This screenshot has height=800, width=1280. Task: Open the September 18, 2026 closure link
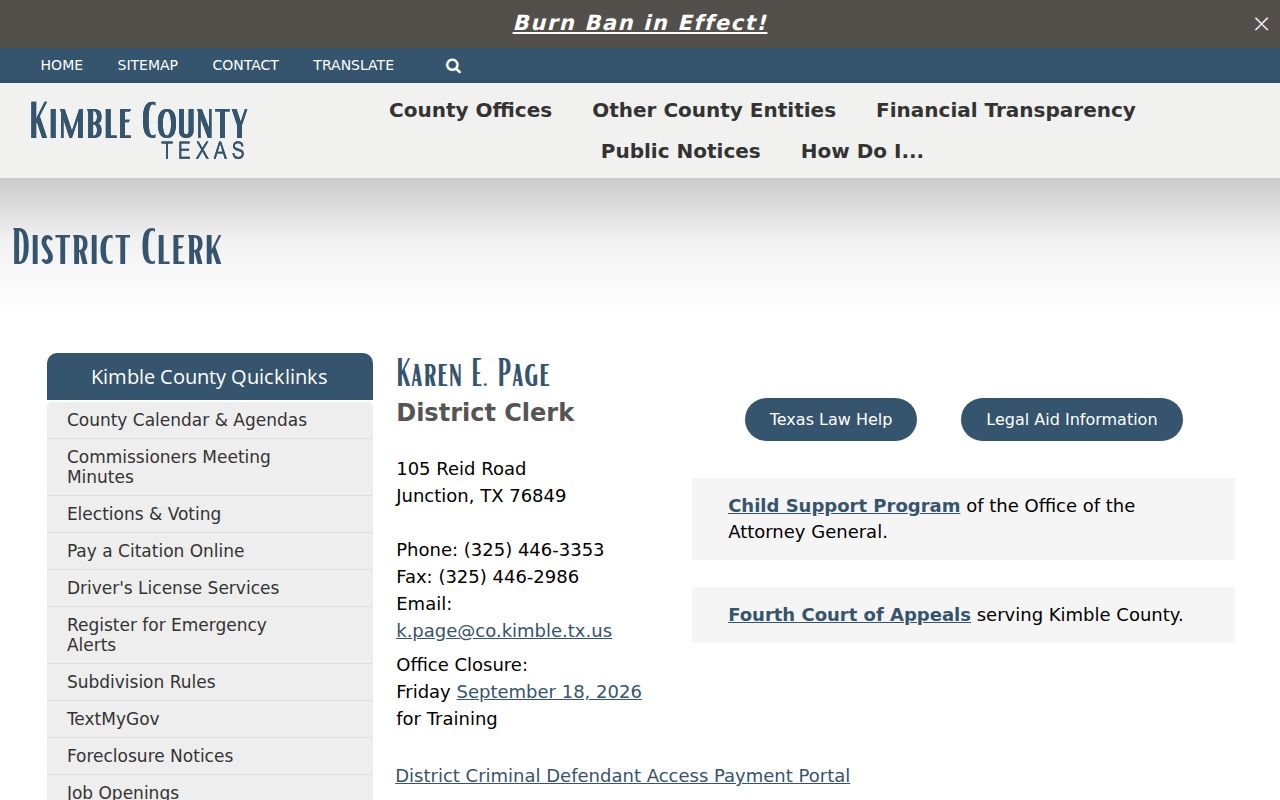(x=549, y=691)
